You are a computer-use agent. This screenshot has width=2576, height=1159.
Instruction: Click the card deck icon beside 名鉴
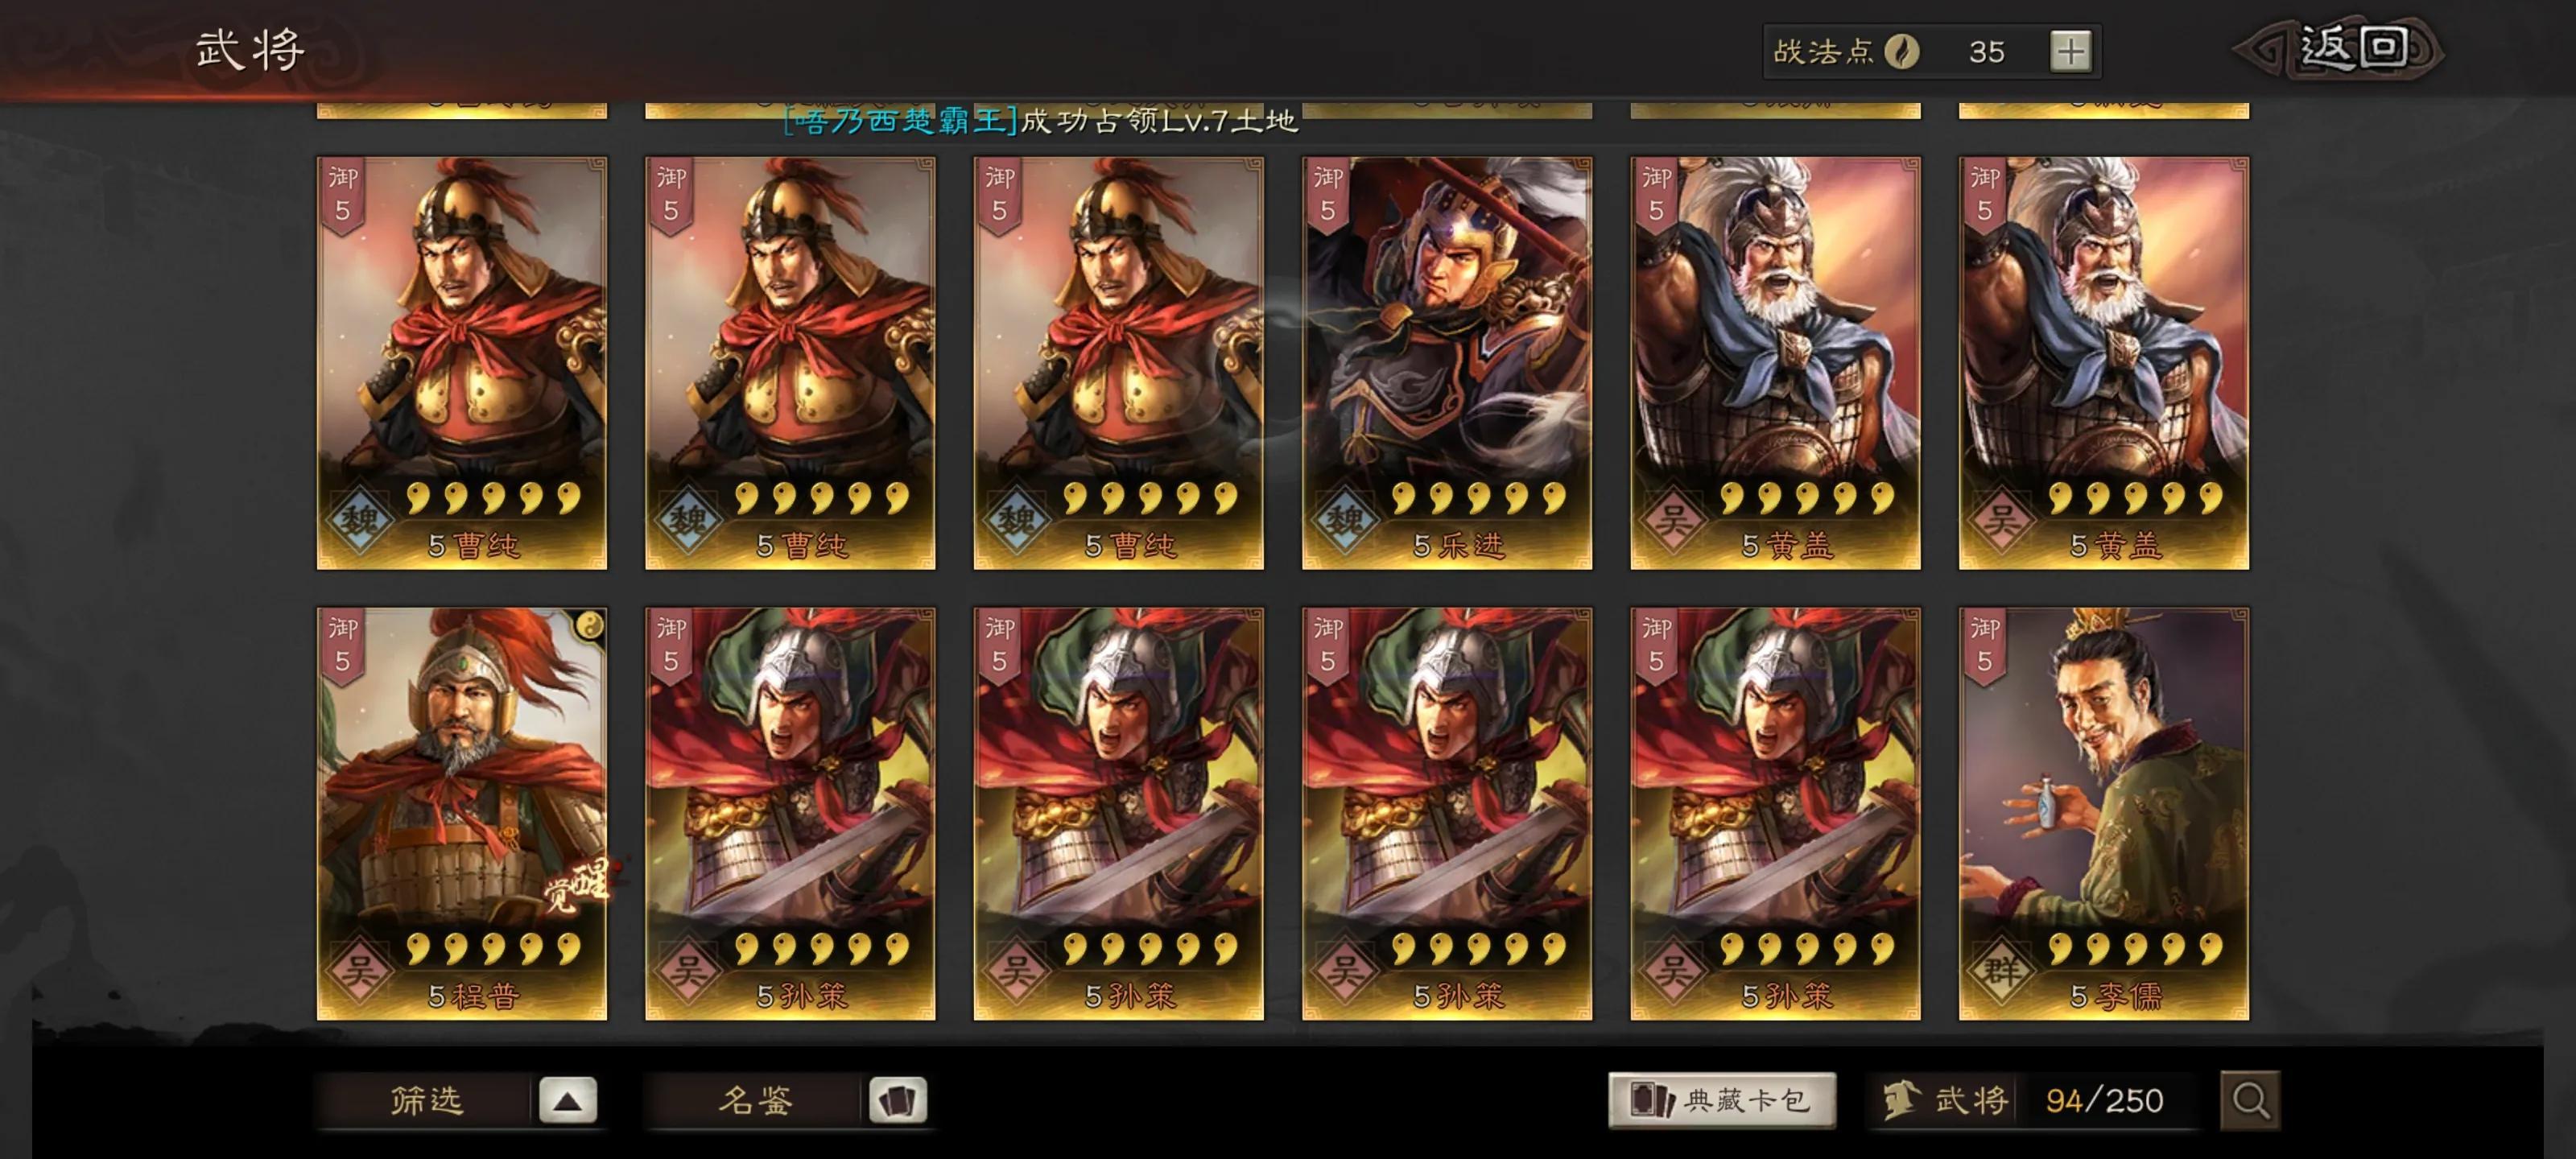click(x=898, y=1100)
